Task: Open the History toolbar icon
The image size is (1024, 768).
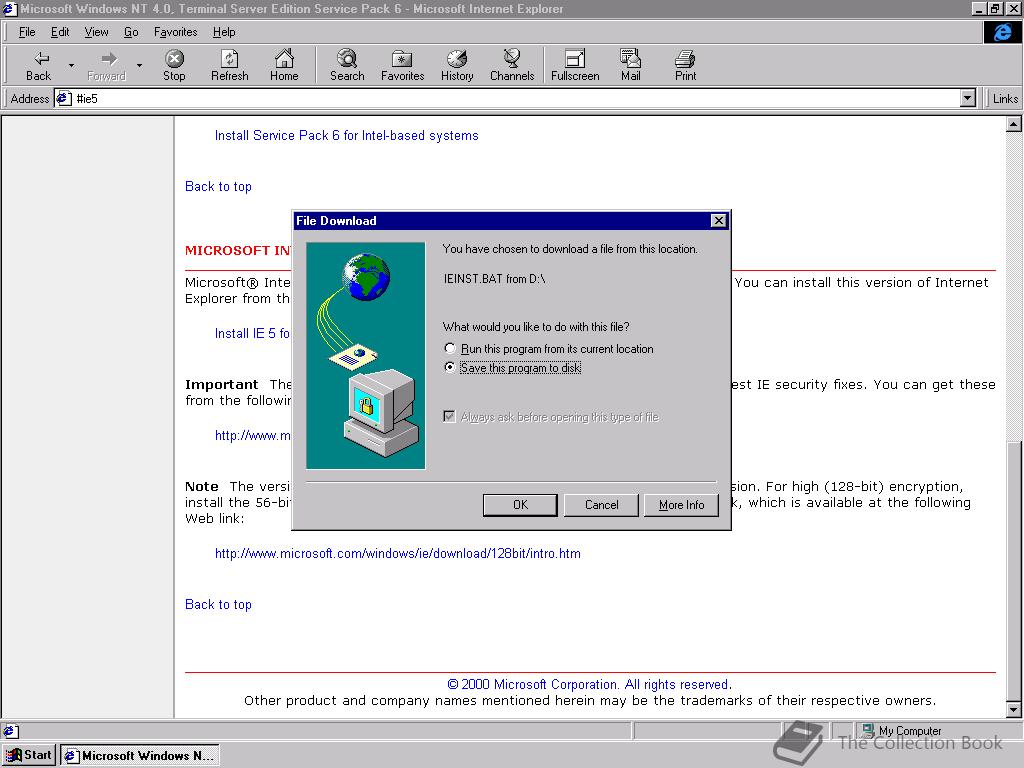Action: coord(457,66)
